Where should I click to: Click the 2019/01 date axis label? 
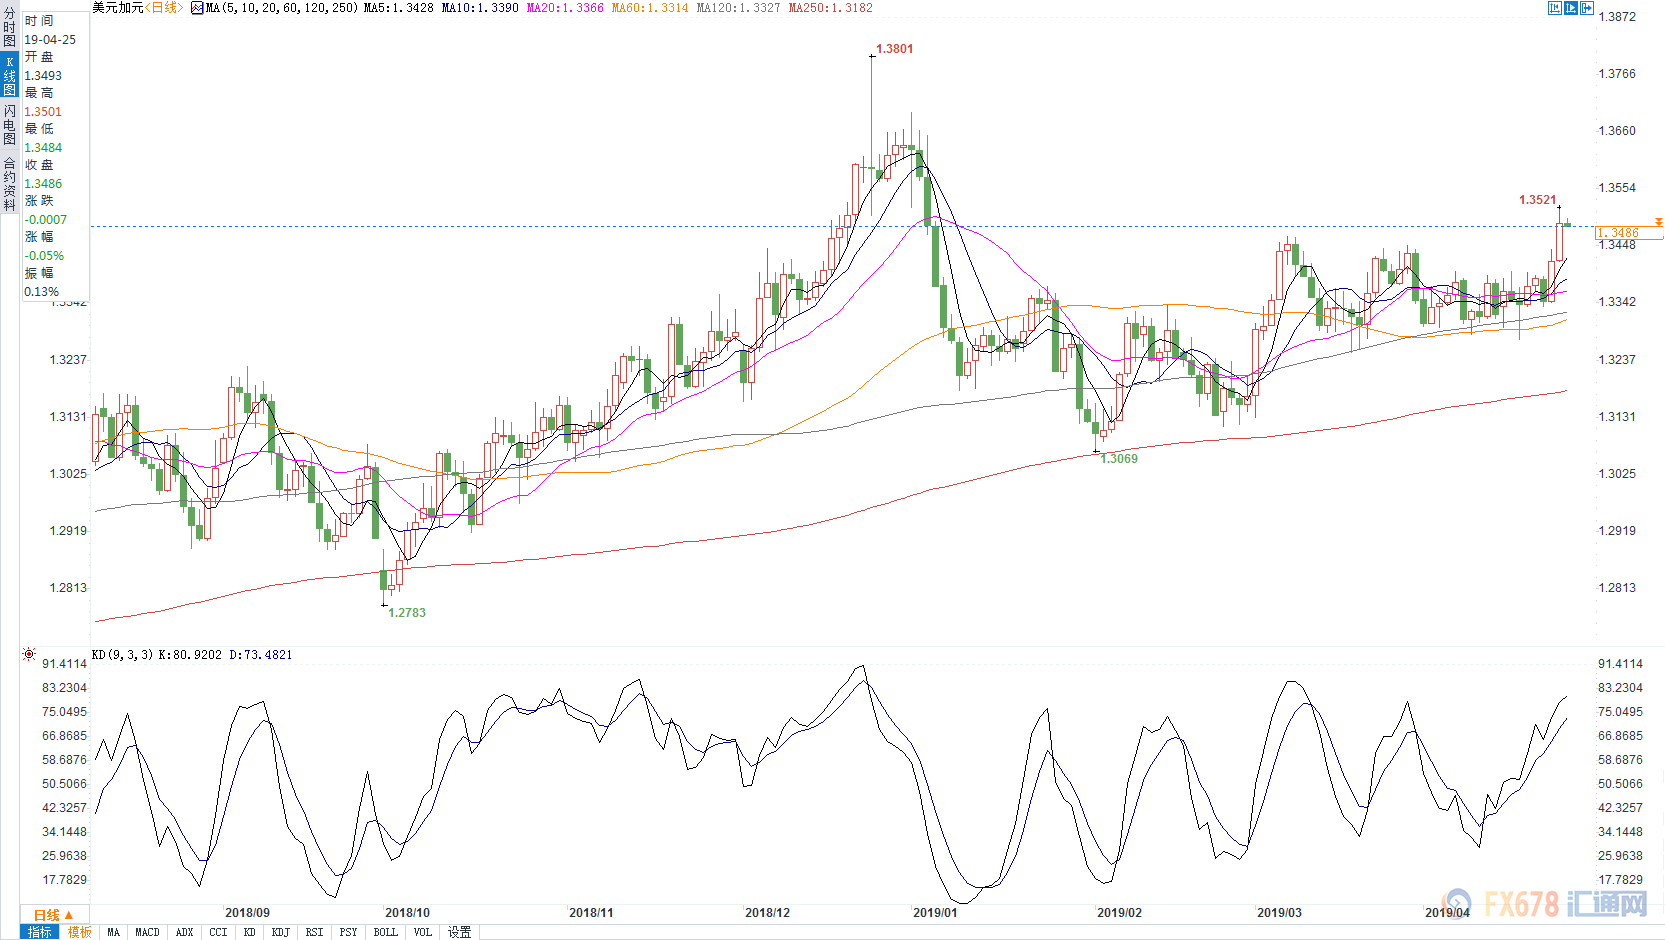click(x=935, y=913)
